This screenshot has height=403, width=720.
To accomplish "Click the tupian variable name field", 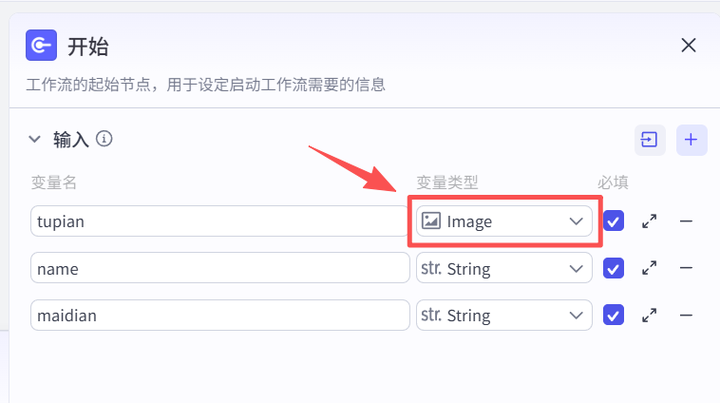I will pyautogui.click(x=219, y=221).
